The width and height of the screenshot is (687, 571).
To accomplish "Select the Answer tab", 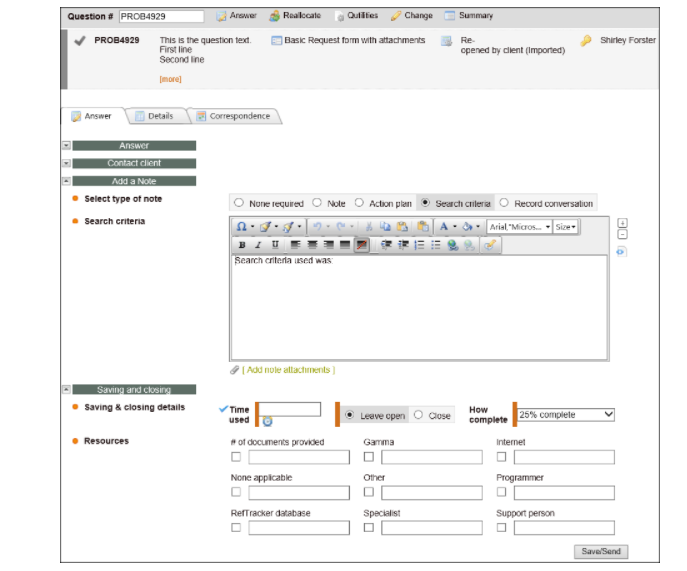I will tap(92, 116).
